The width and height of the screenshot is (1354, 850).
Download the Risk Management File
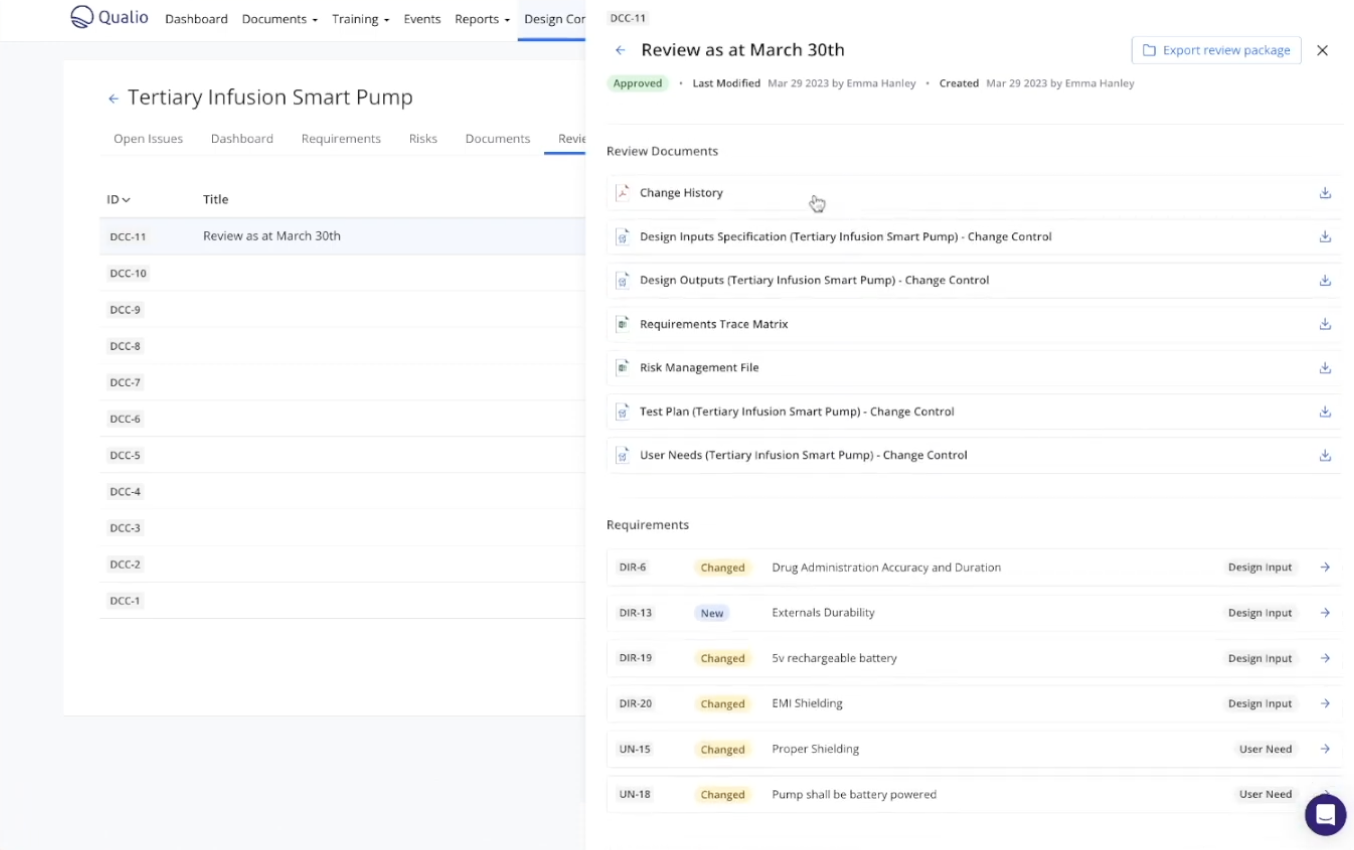(x=1324, y=368)
